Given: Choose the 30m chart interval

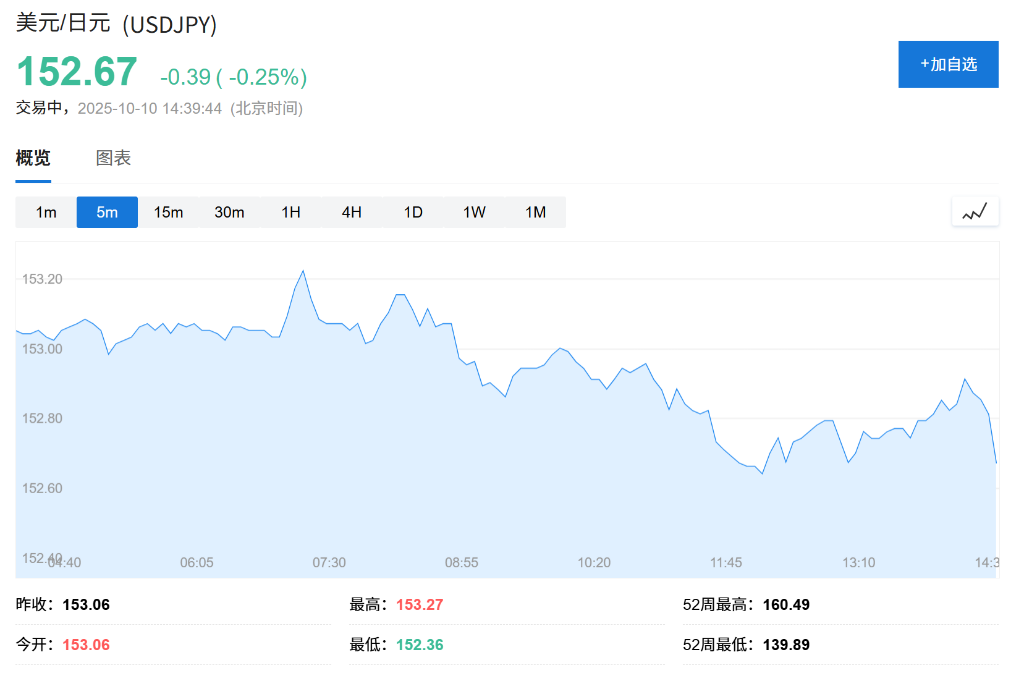Looking at the screenshot, I should [229, 212].
